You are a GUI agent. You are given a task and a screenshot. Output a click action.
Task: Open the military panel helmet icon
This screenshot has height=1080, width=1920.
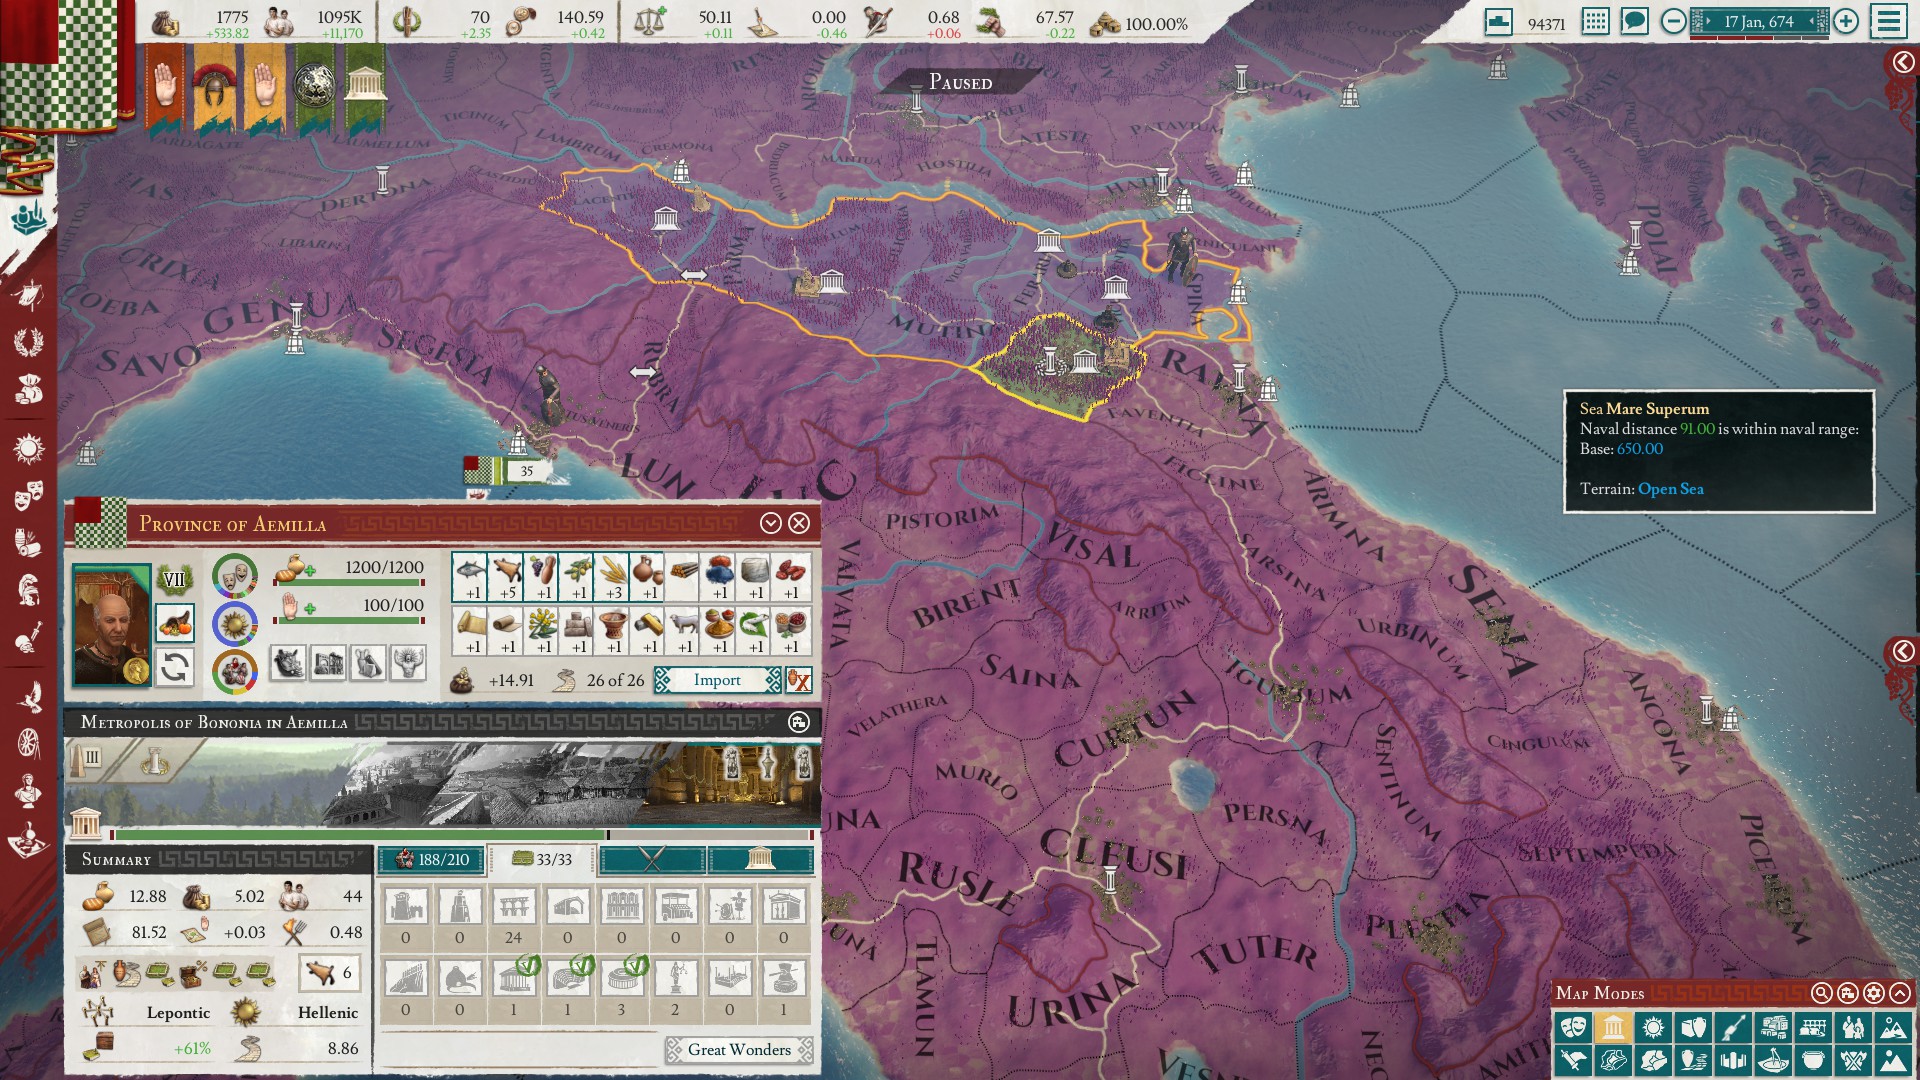[x=30, y=588]
